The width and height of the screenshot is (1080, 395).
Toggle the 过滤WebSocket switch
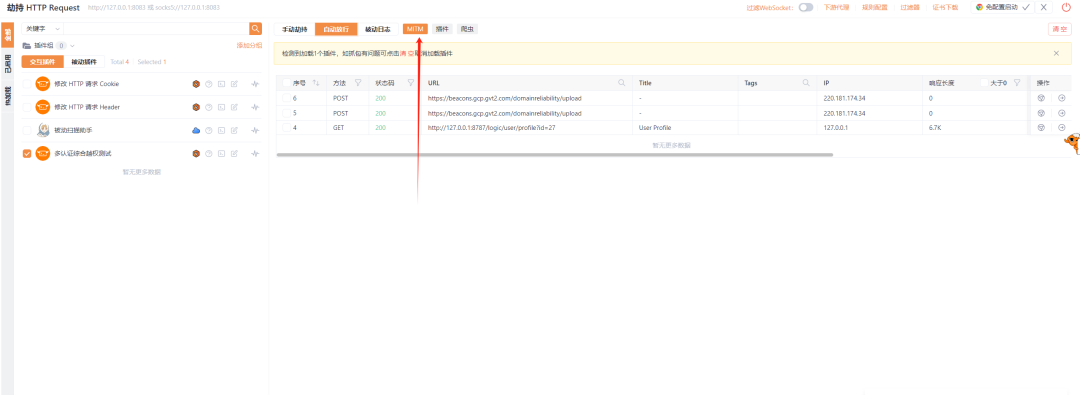pos(806,7)
